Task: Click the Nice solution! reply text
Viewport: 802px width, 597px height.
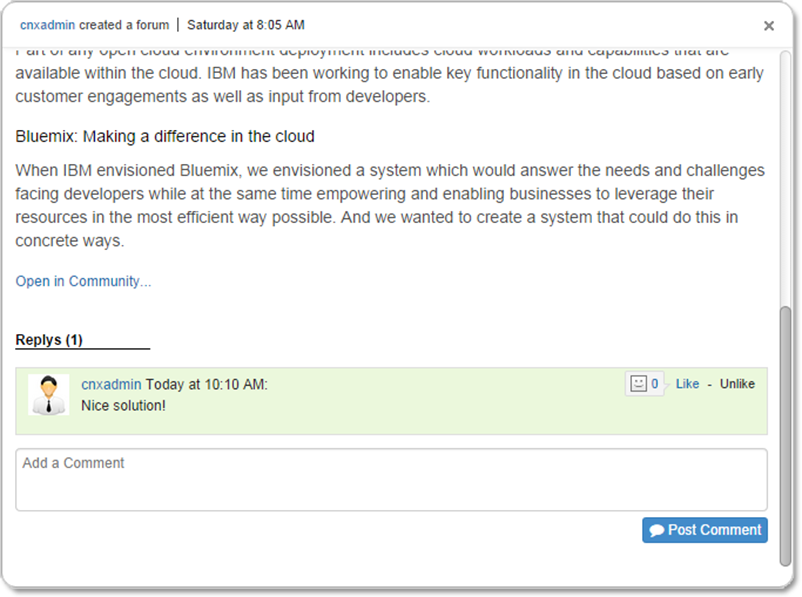Action: pos(123,406)
